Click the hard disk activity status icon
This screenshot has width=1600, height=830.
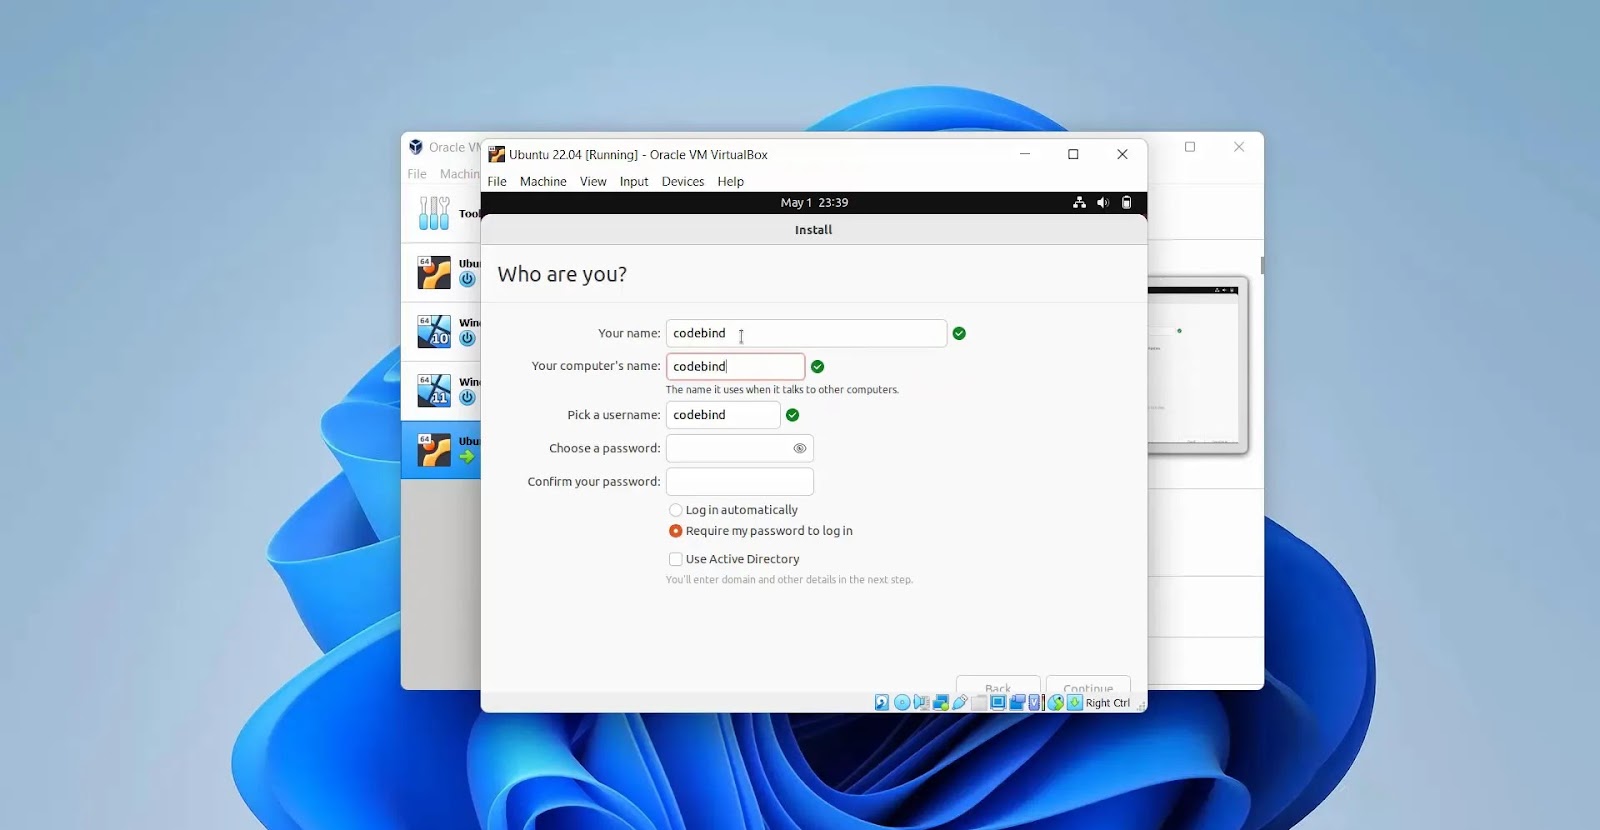tap(882, 703)
